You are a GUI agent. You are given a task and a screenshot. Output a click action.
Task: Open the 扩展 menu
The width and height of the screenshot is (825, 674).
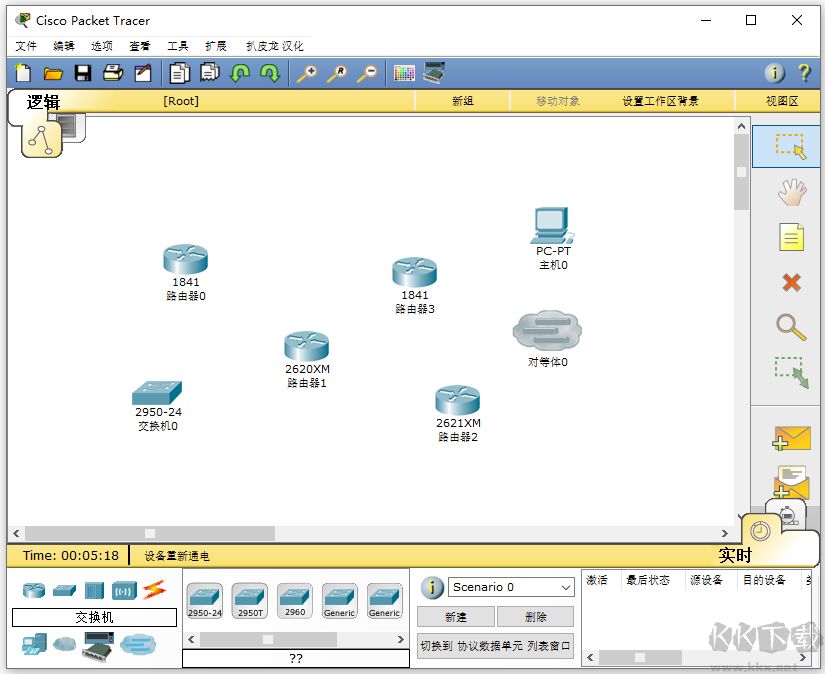(216, 46)
